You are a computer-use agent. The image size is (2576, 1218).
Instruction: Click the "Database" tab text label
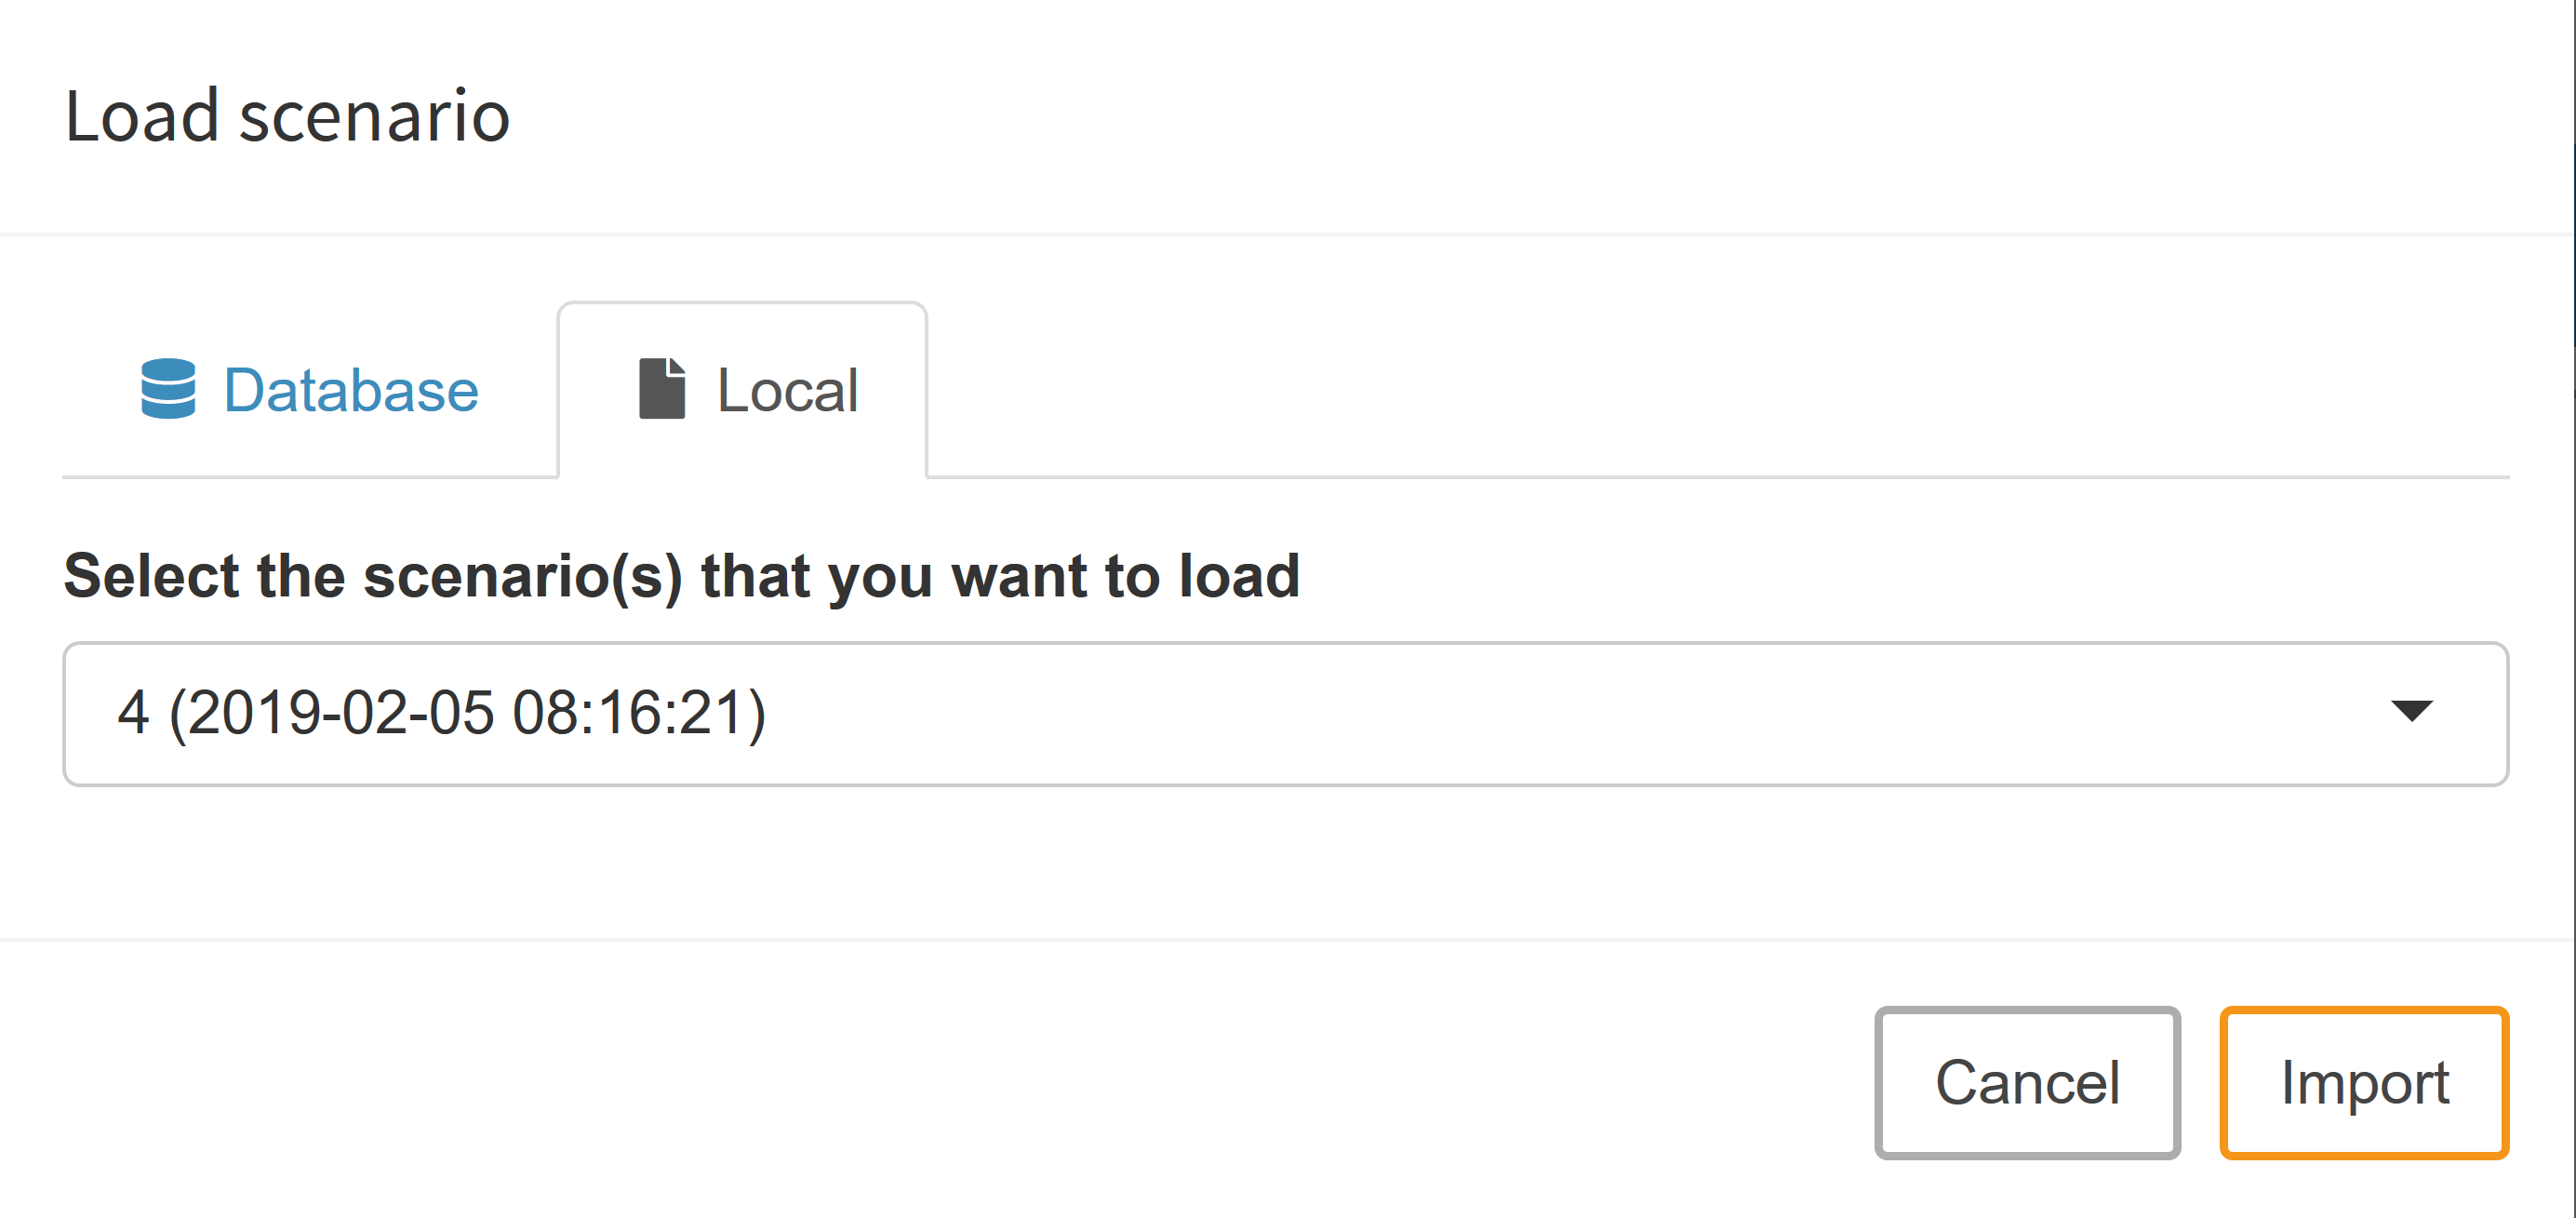click(x=351, y=390)
